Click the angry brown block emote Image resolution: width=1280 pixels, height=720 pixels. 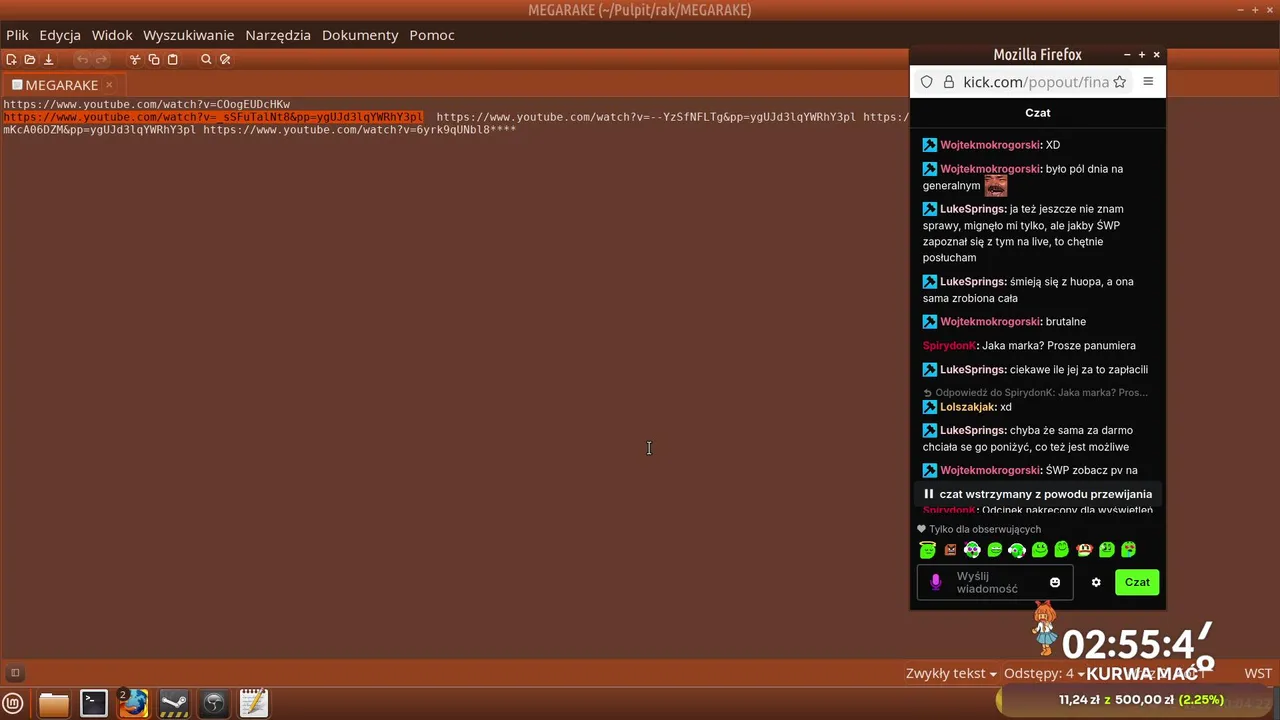point(950,550)
